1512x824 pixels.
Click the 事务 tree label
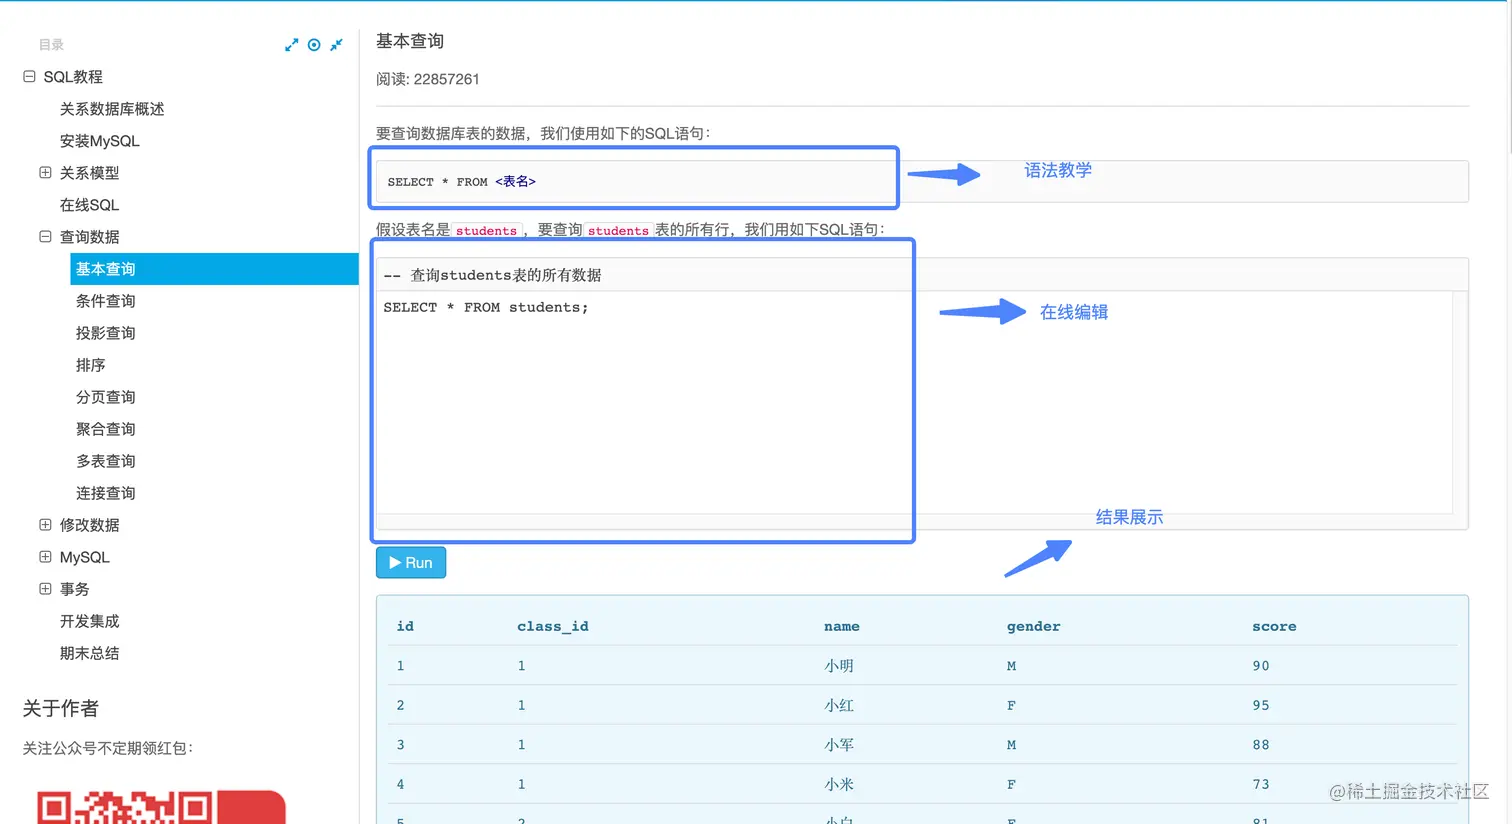coord(74,589)
